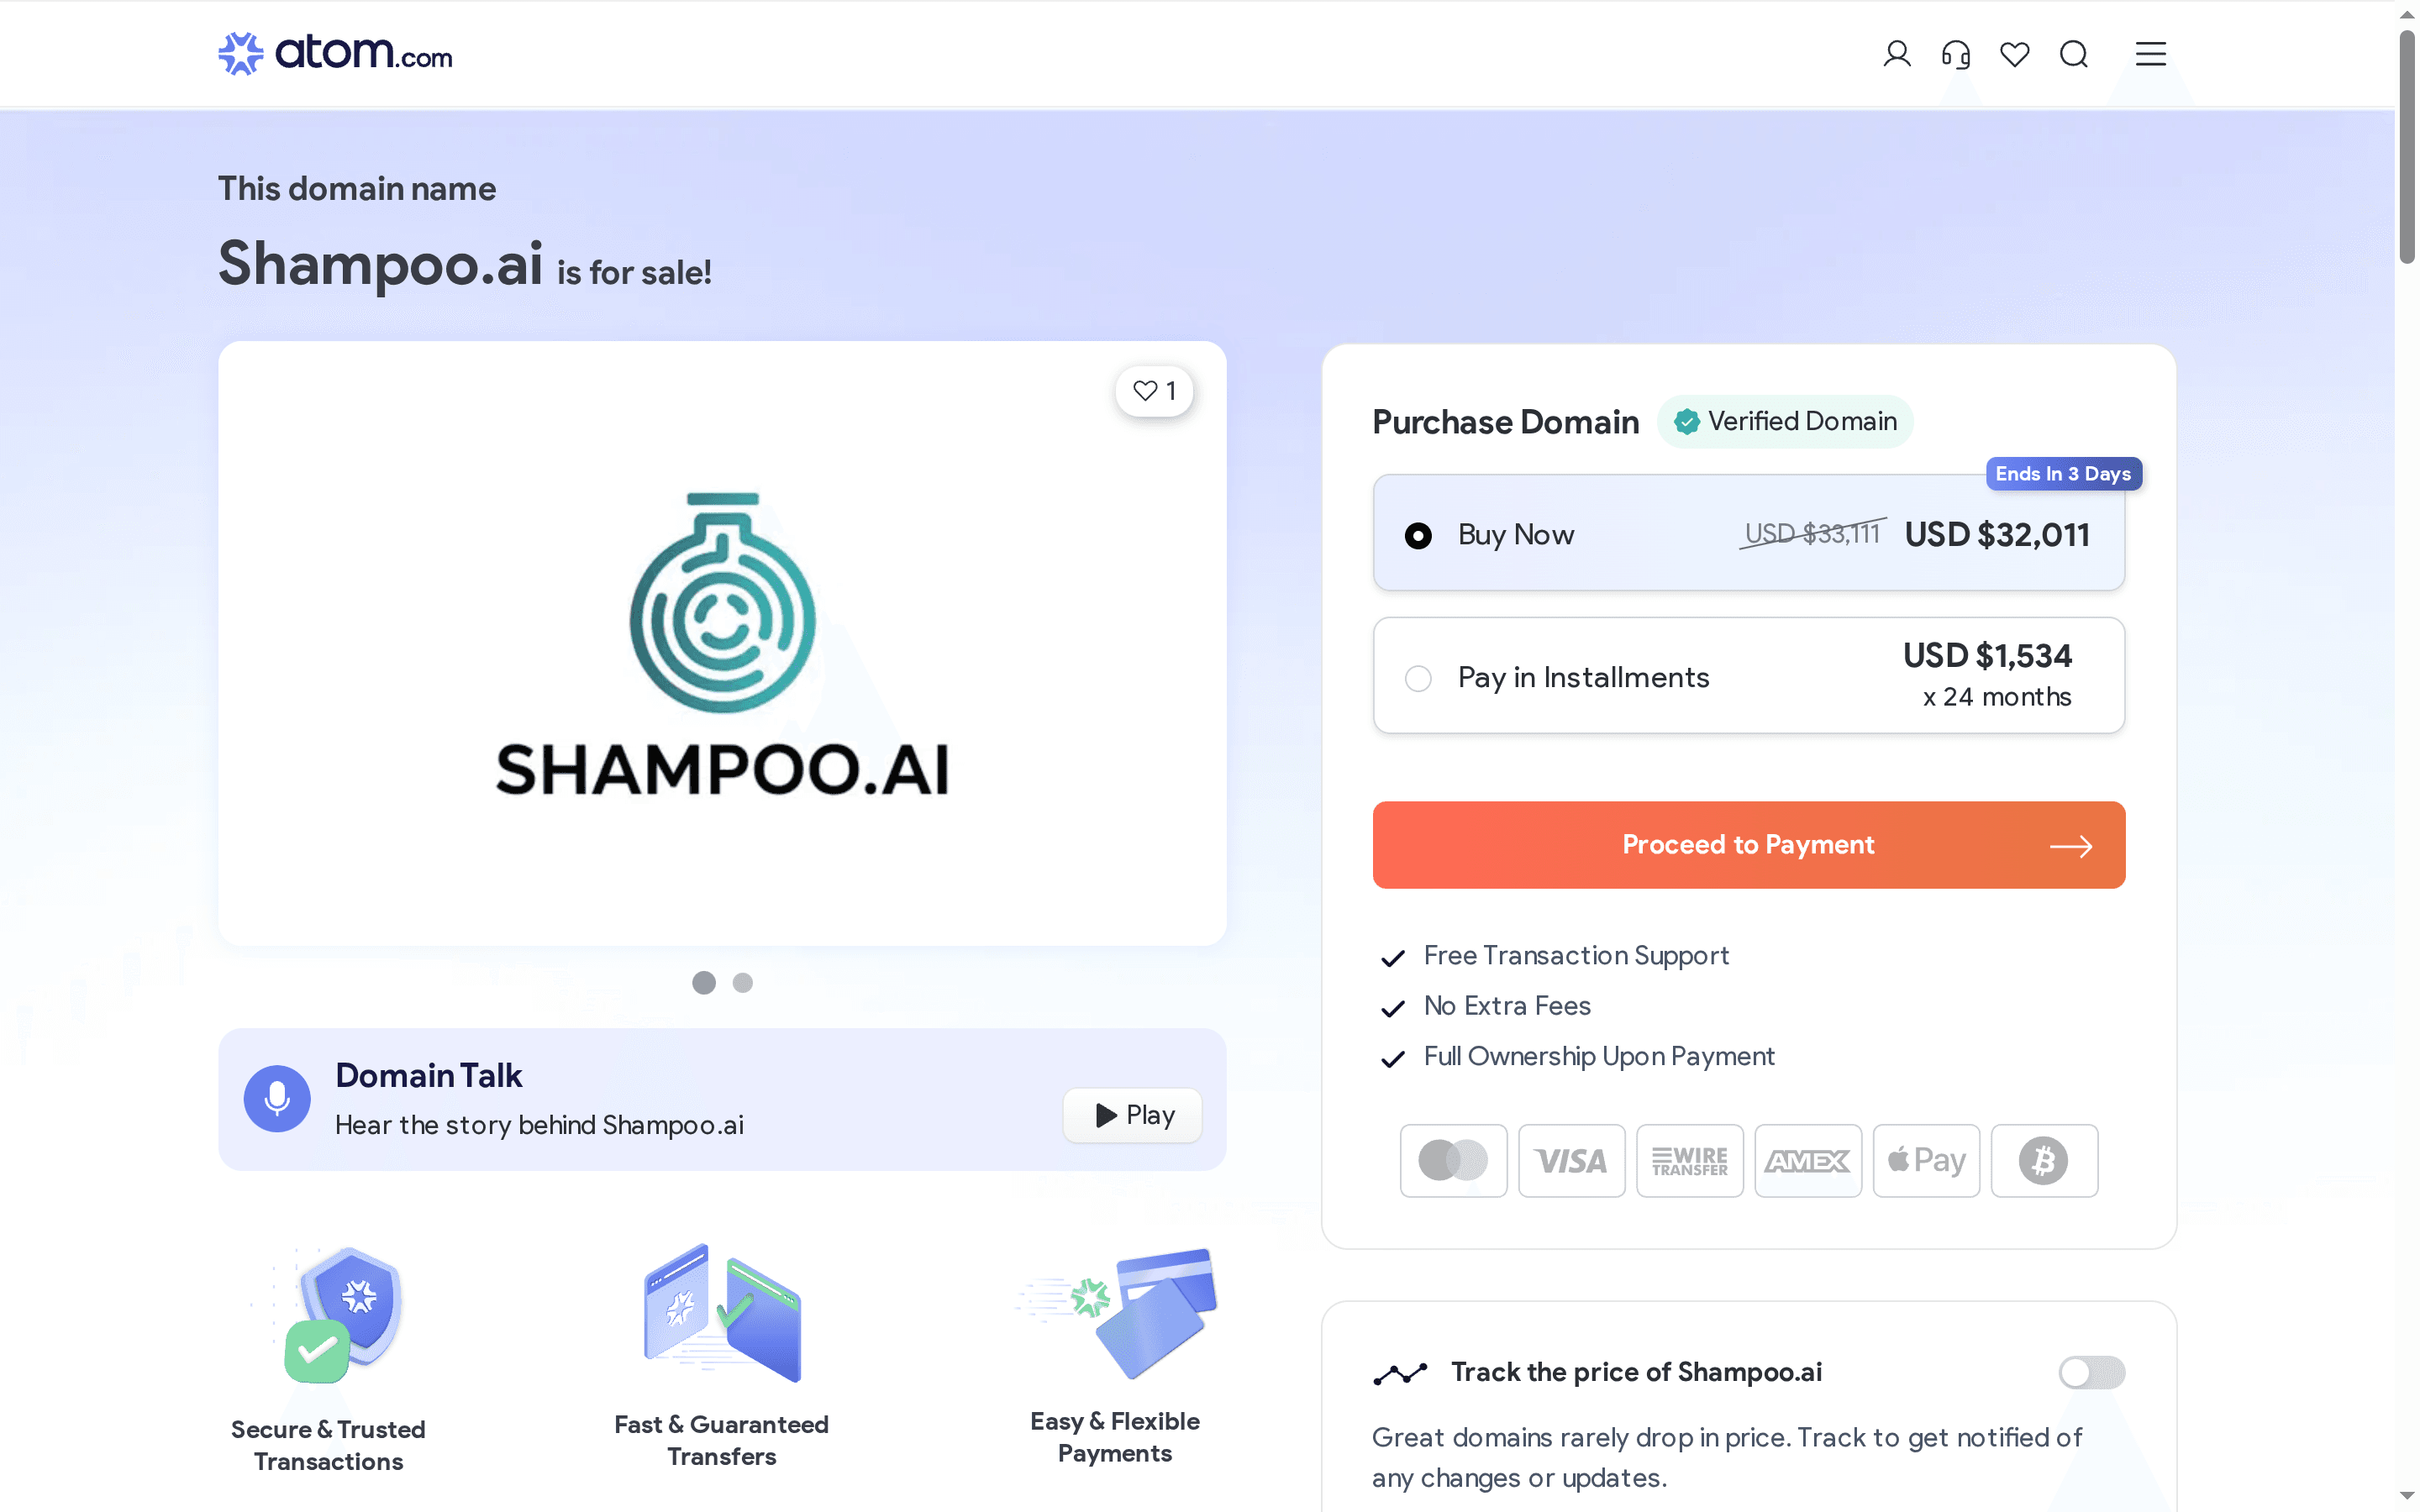Click Proceed to Payment
The image size is (2420, 1512).
point(1748,845)
